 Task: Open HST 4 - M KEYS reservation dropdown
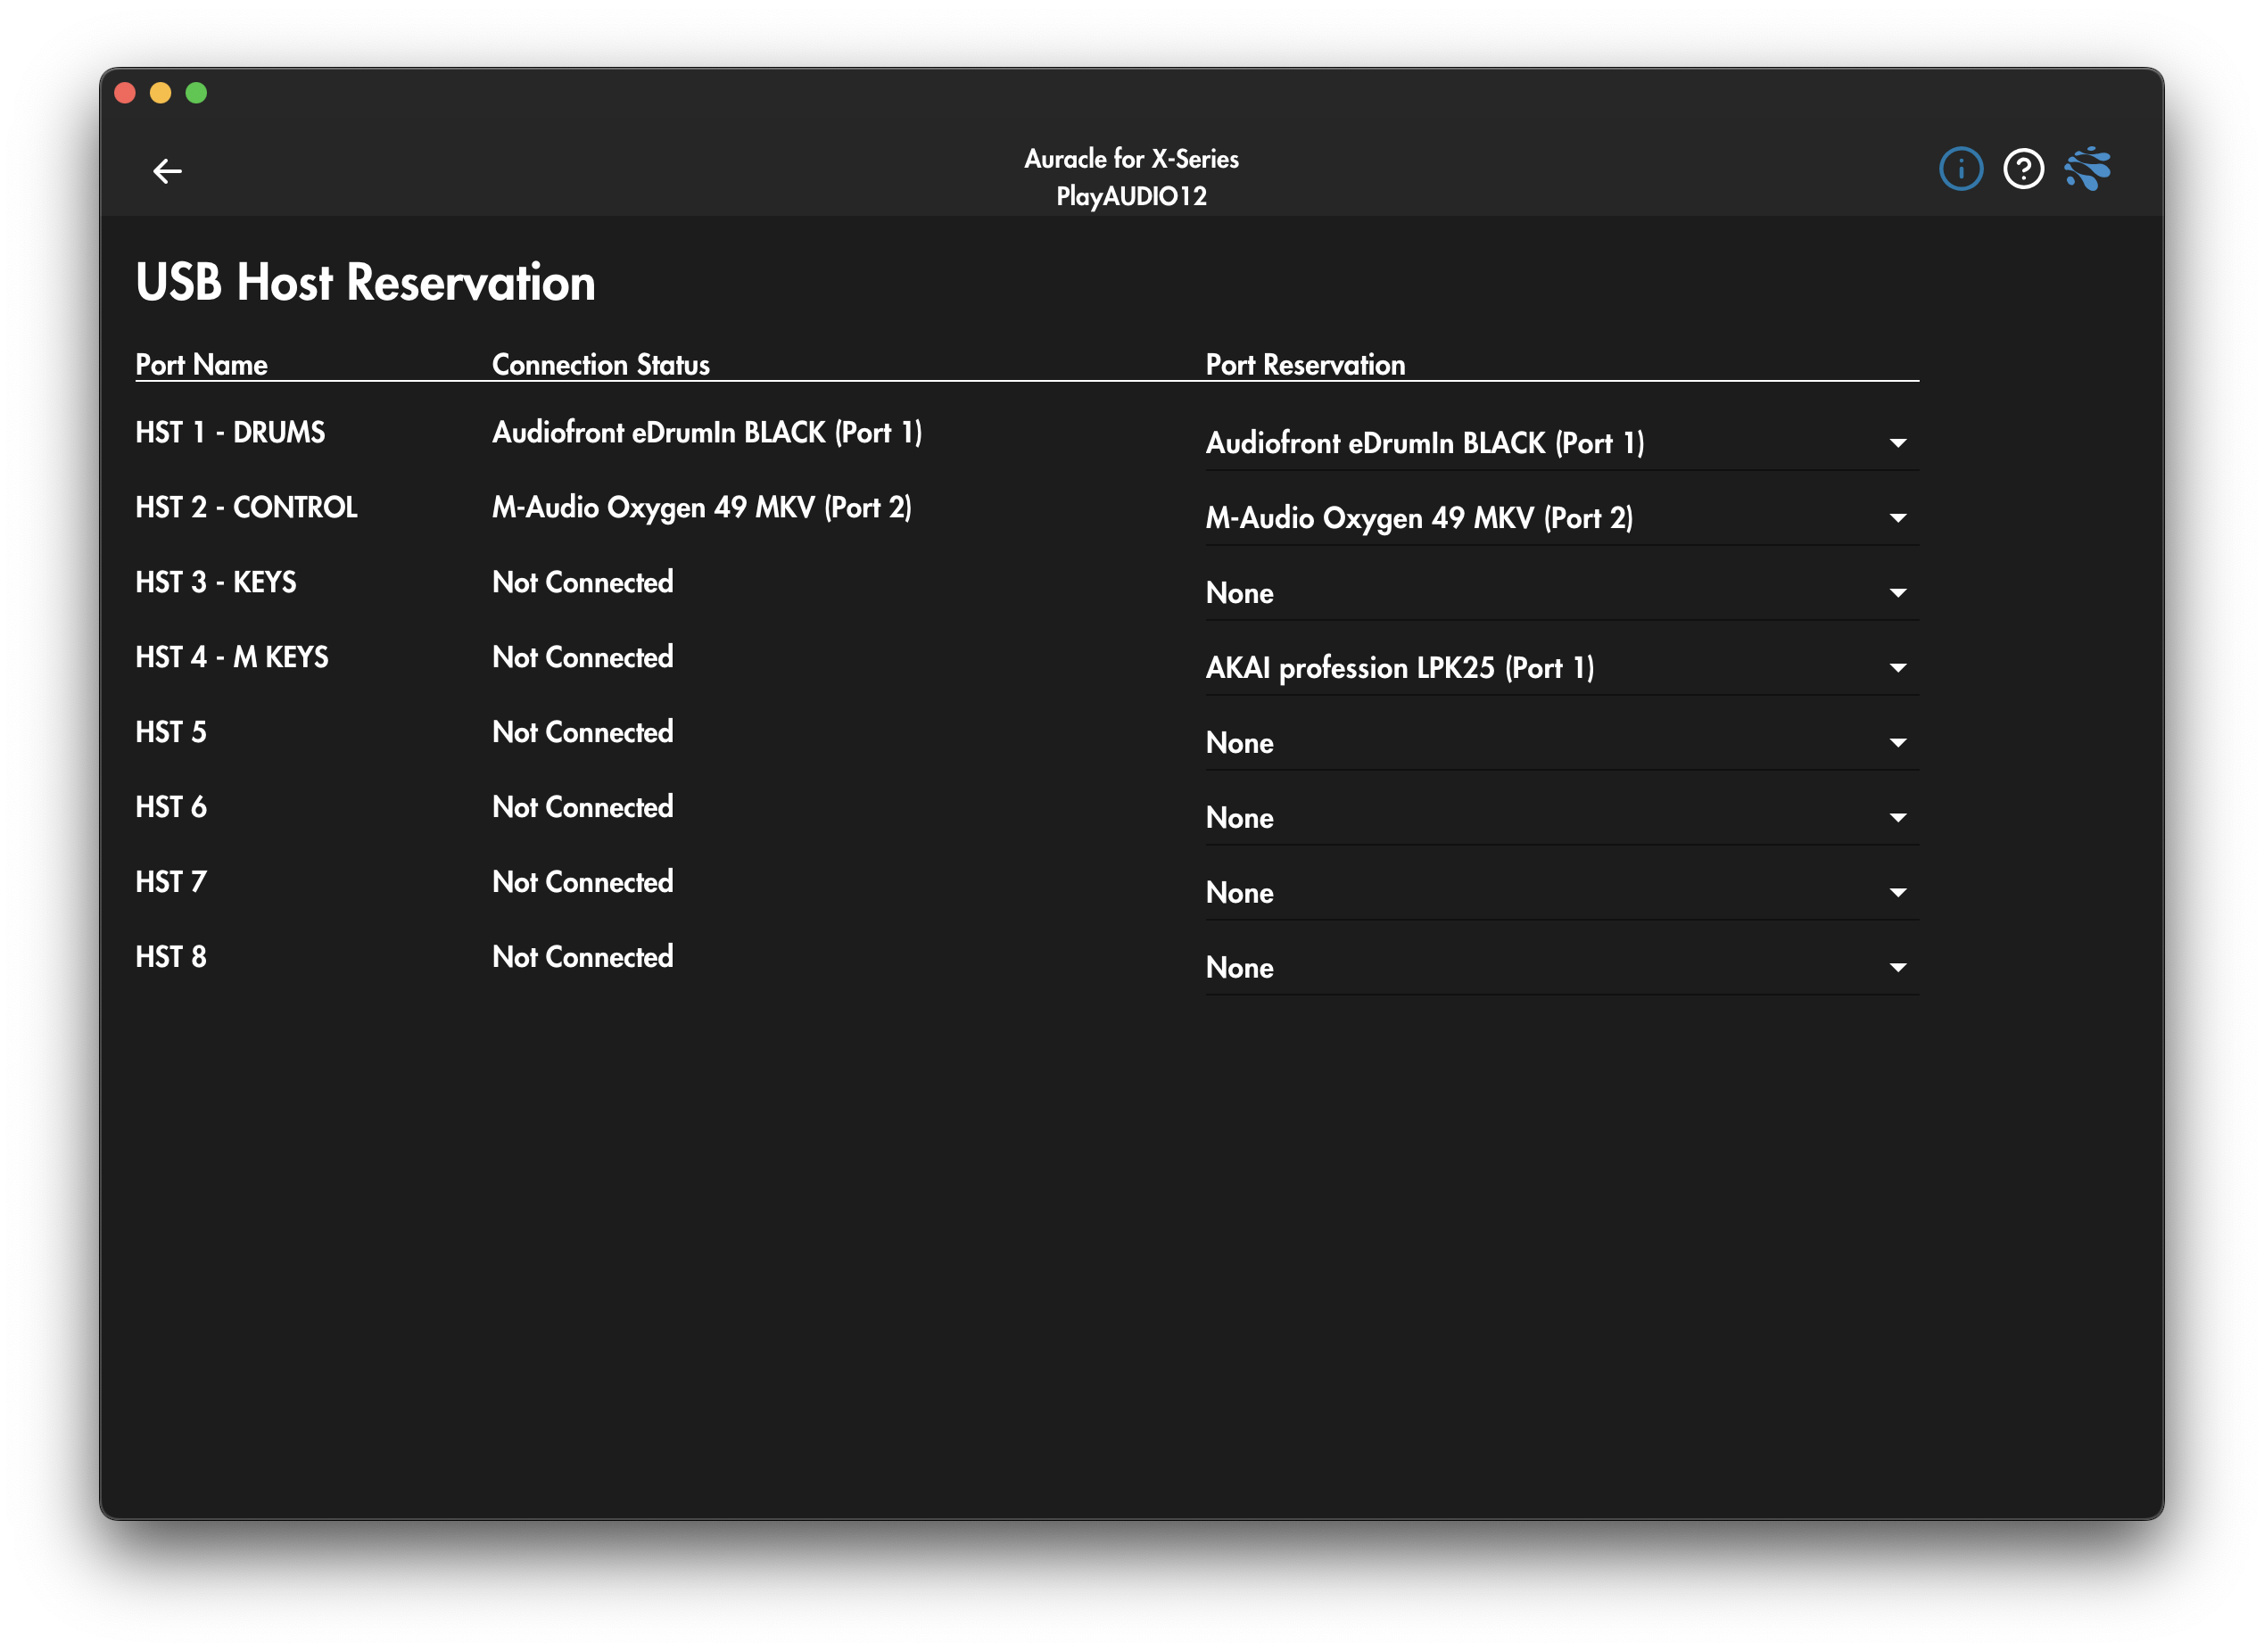pos(1562,668)
